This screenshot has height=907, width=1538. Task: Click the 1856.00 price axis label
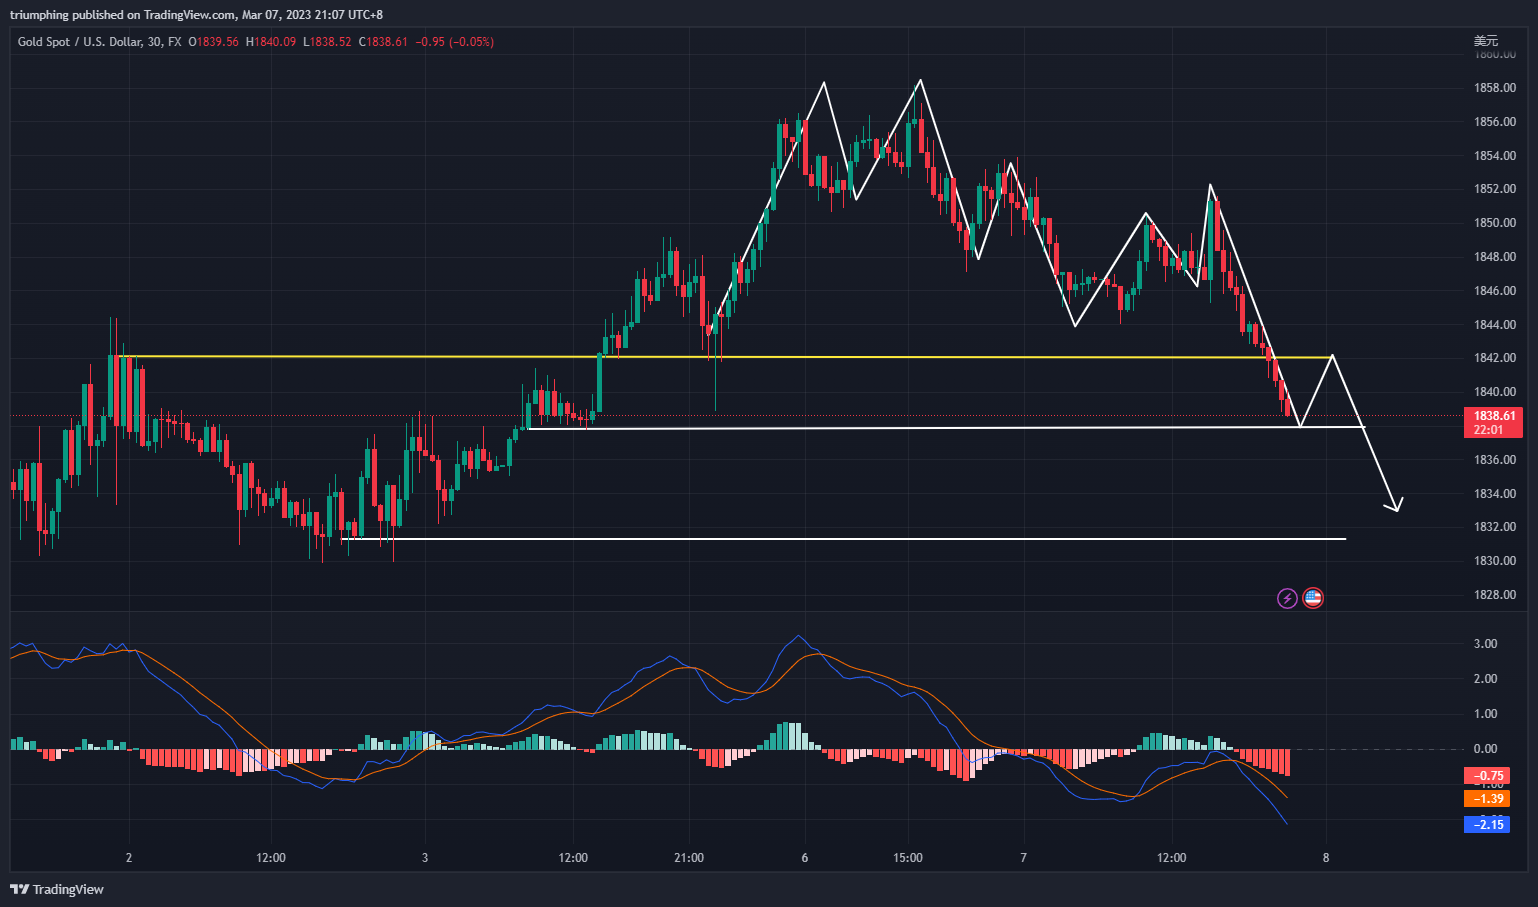pyautogui.click(x=1495, y=122)
